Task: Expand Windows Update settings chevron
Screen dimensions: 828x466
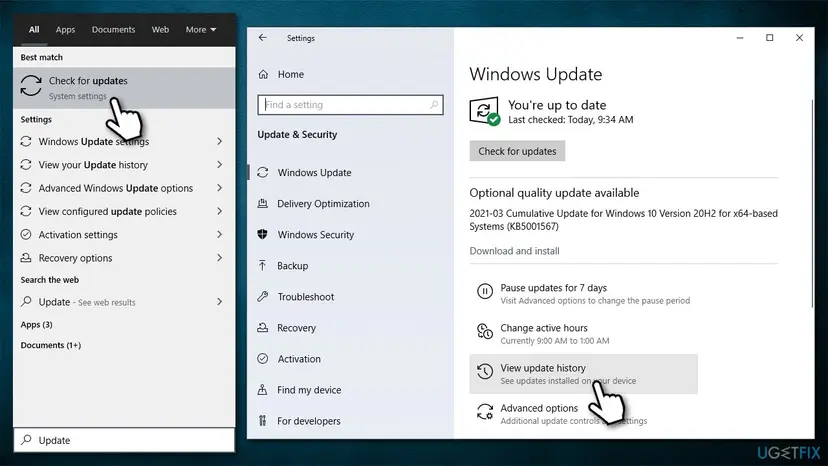Action: 219,141
